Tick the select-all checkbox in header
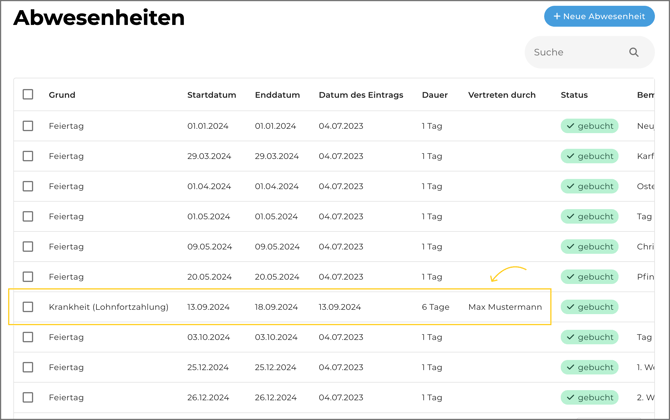Viewport: 670px width, 420px height. tap(28, 94)
